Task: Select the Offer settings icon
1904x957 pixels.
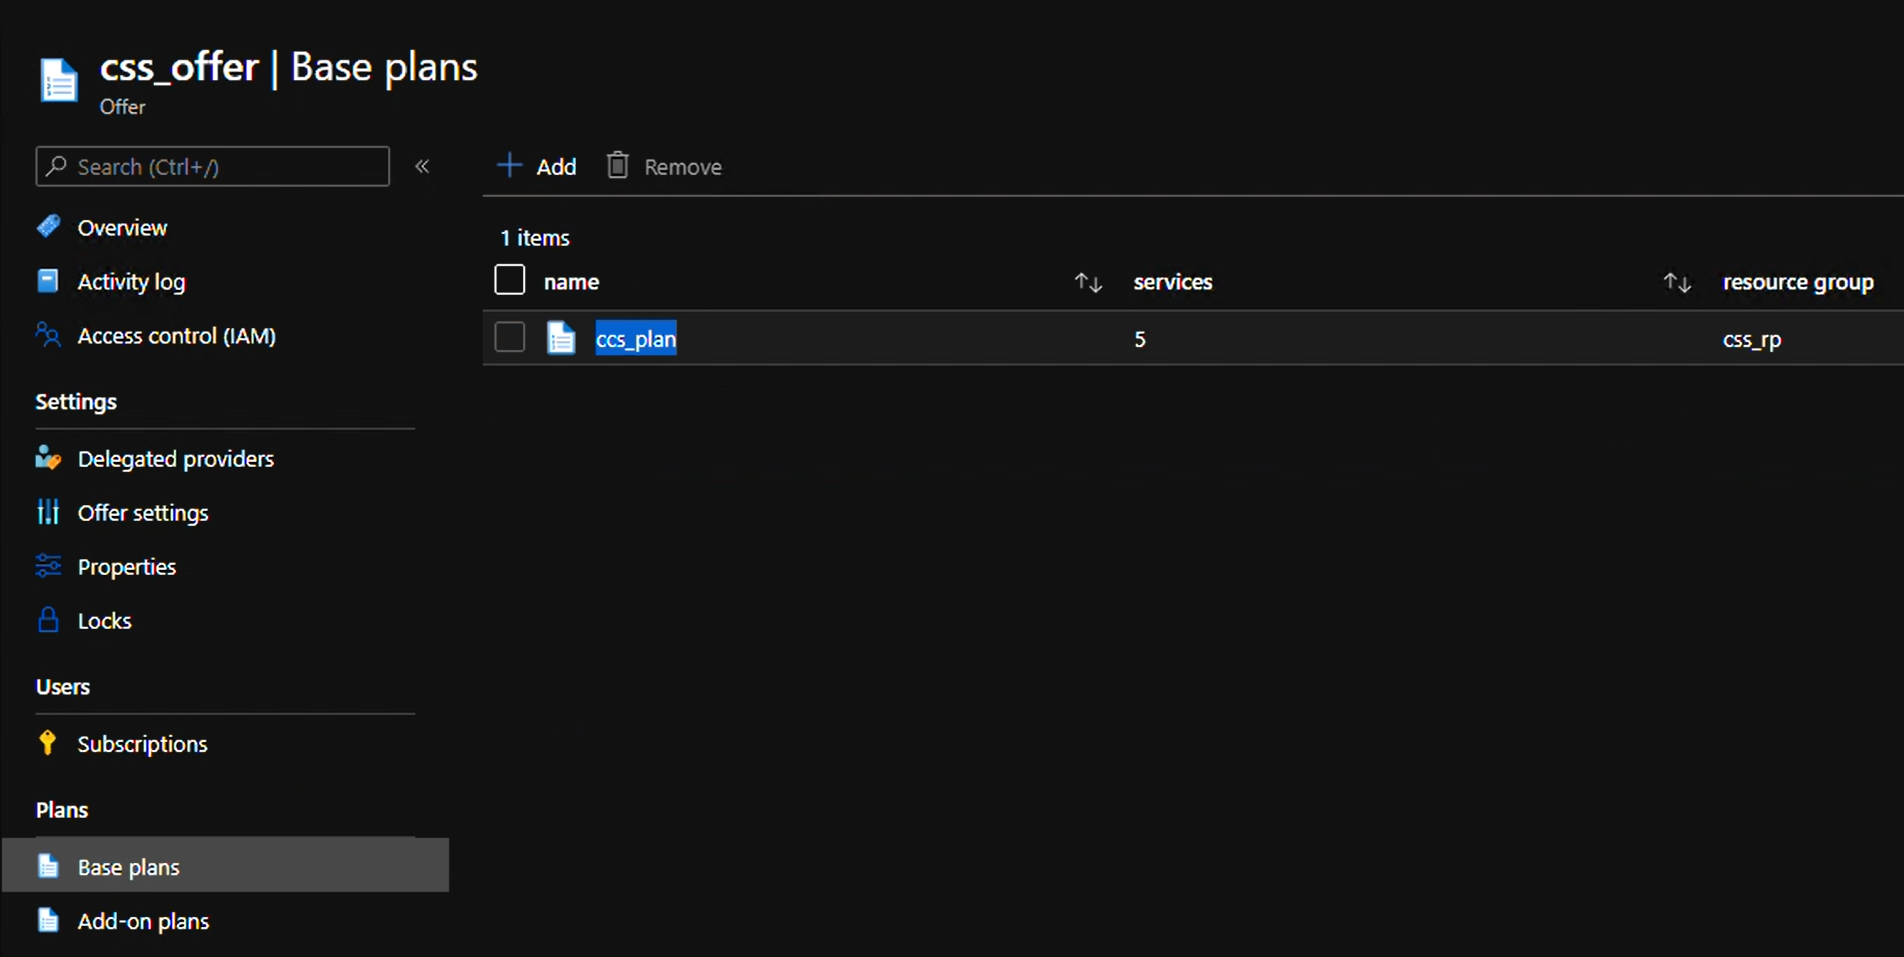Action: 48,512
